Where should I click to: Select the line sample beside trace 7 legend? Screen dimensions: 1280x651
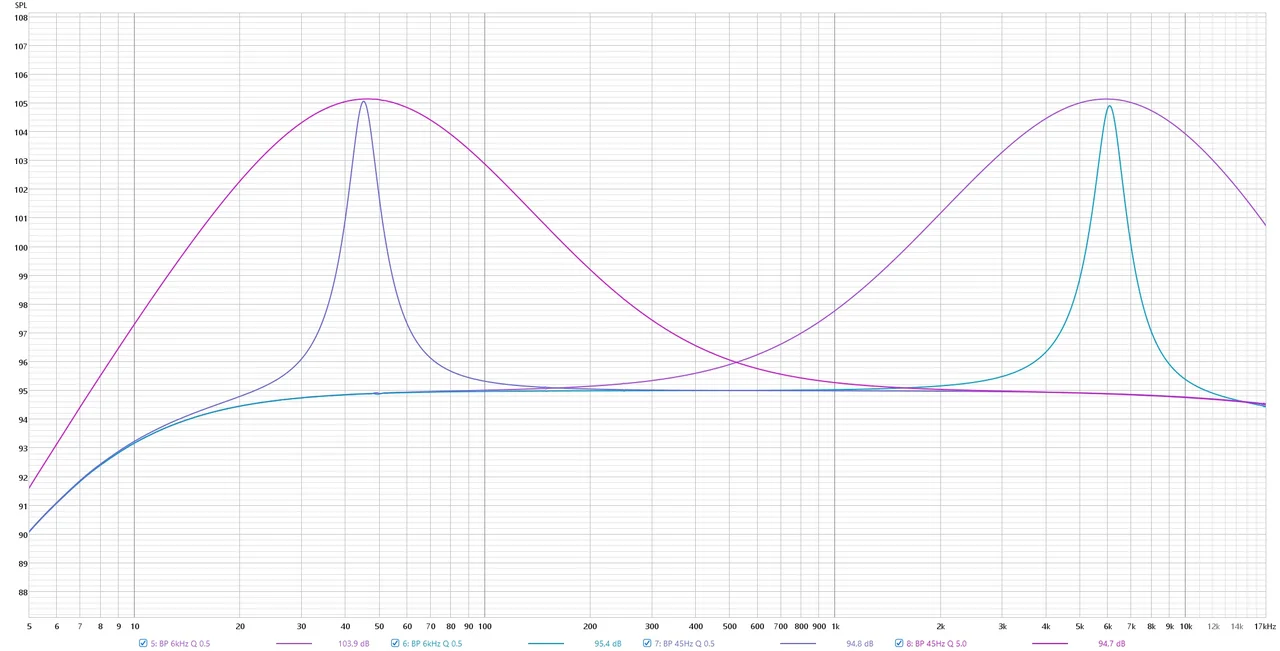797,644
